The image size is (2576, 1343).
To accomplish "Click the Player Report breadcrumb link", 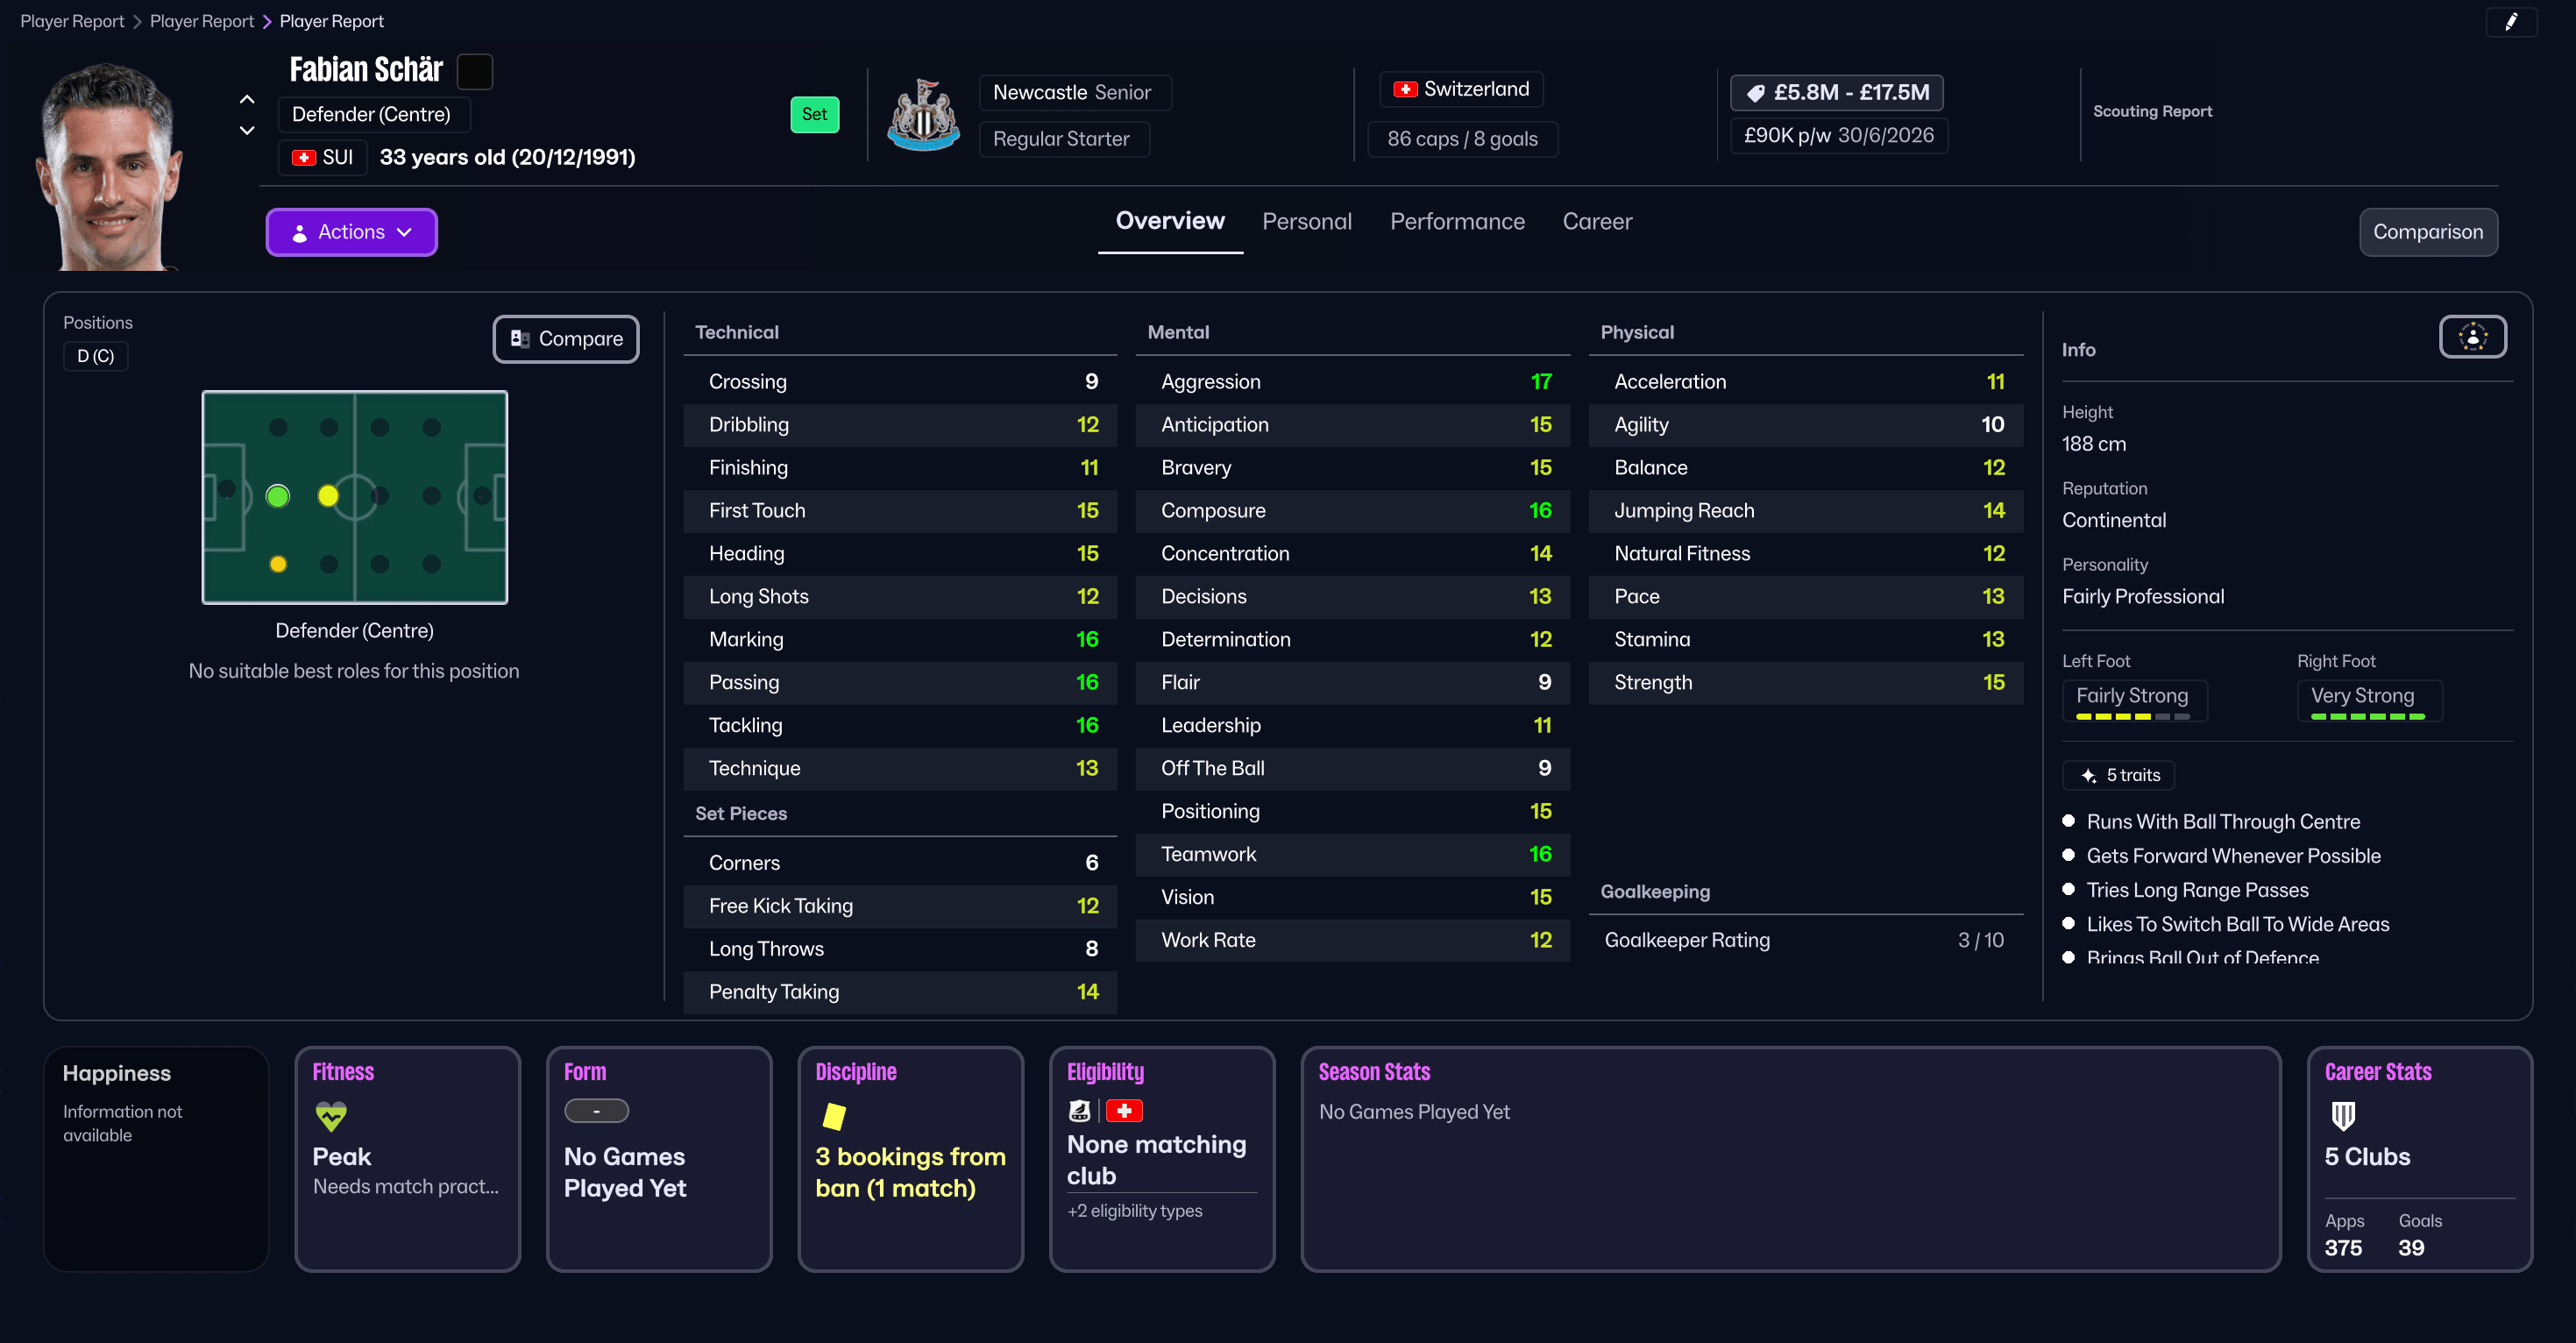I will click(71, 20).
